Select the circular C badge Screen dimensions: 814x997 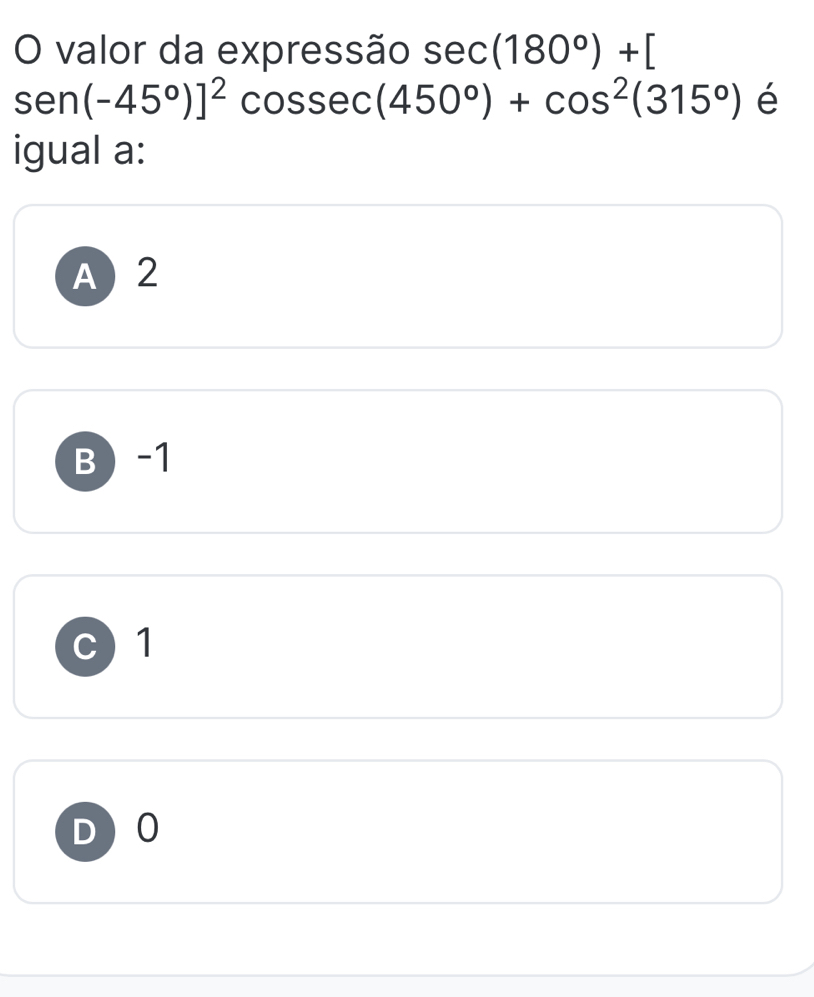click(85, 646)
